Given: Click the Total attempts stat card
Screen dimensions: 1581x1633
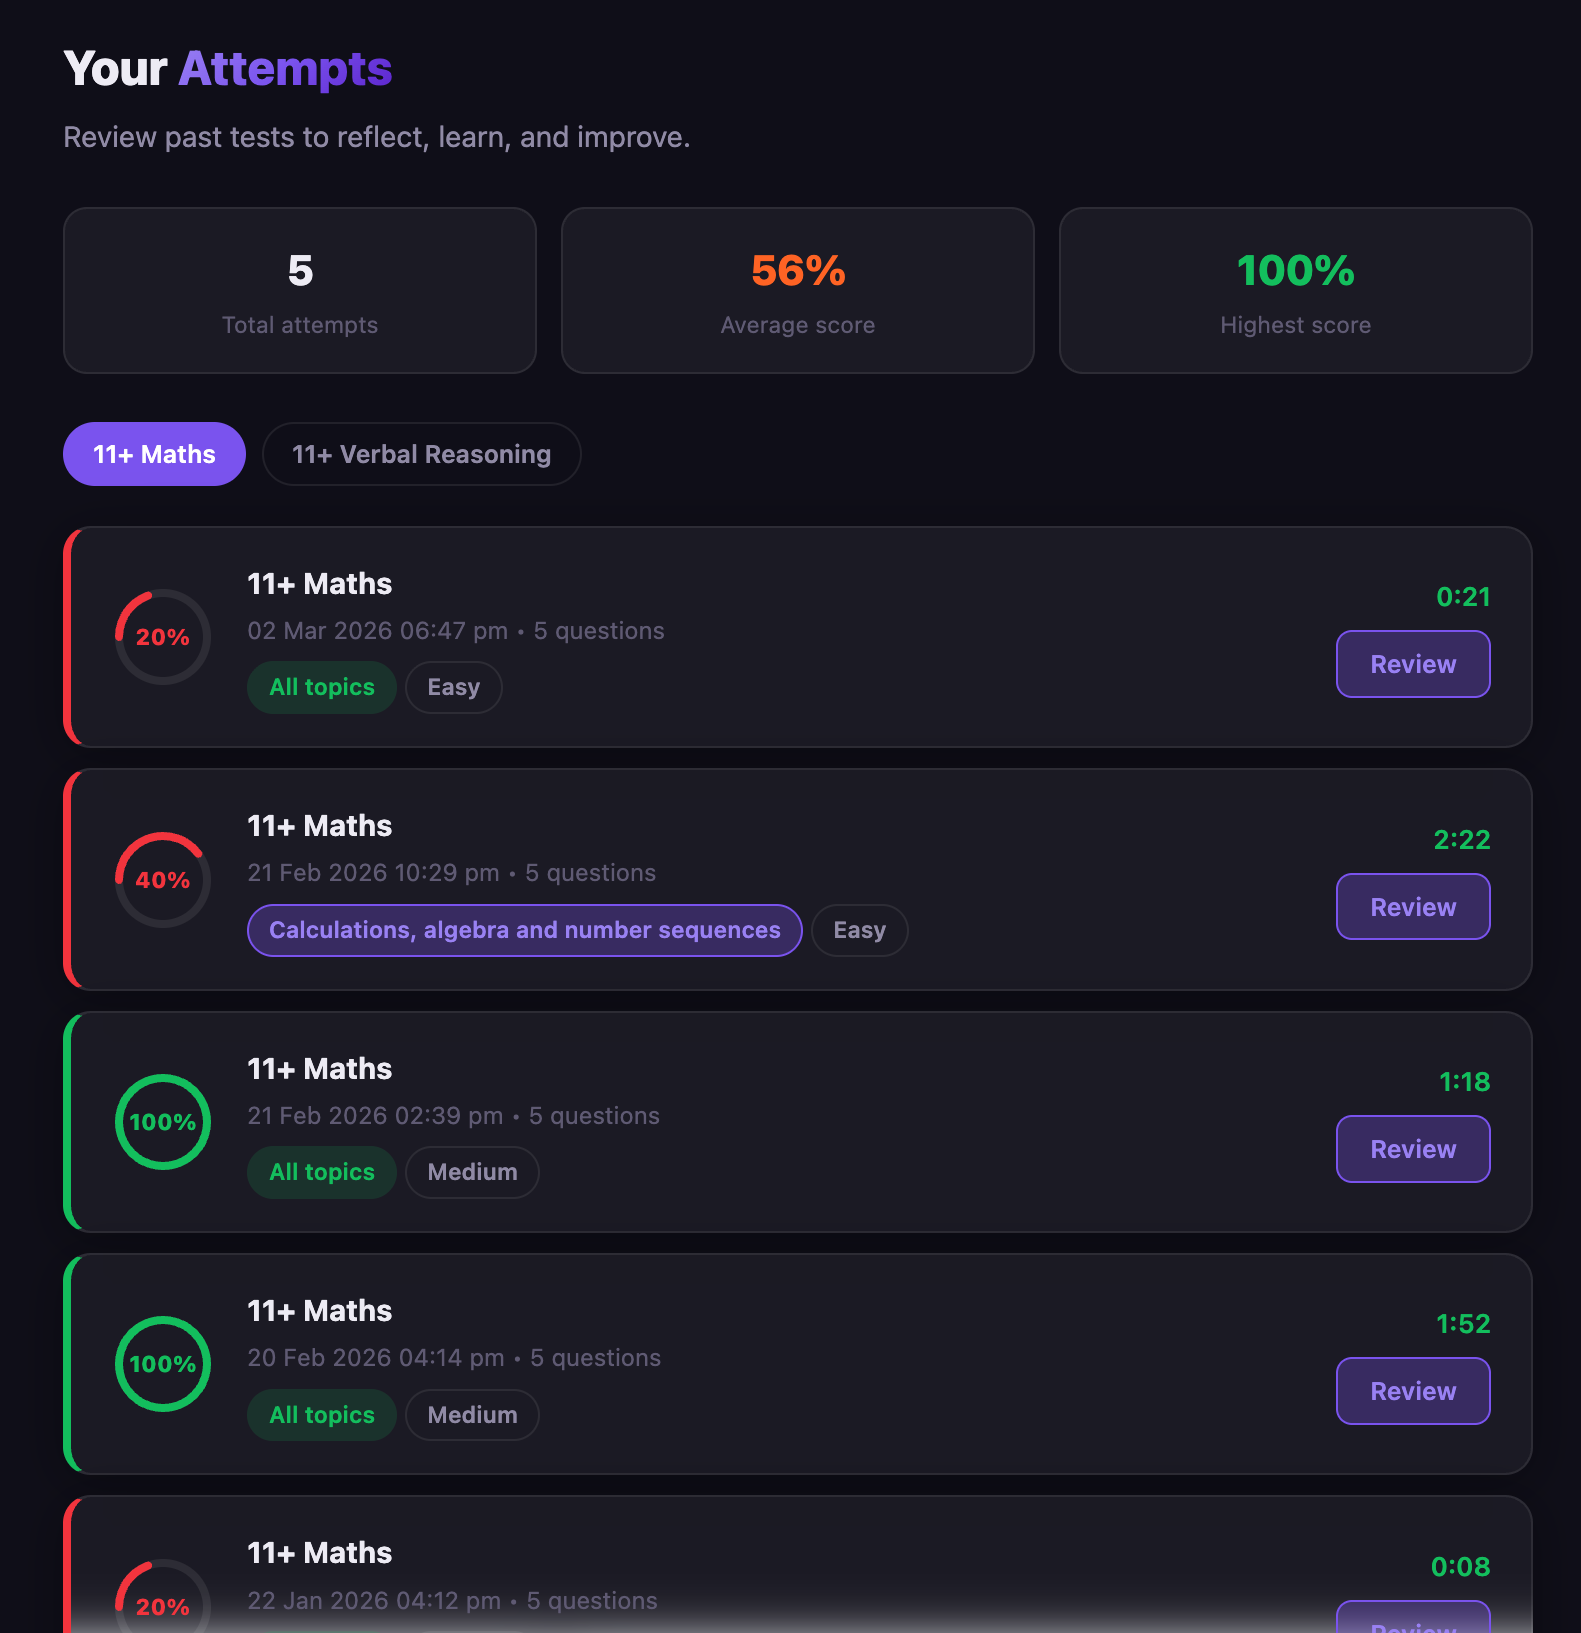Looking at the screenshot, I should point(300,291).
